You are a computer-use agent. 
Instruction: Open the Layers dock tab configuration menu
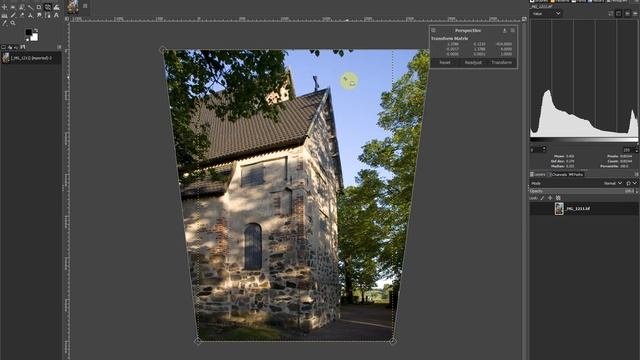pos(636,174)
